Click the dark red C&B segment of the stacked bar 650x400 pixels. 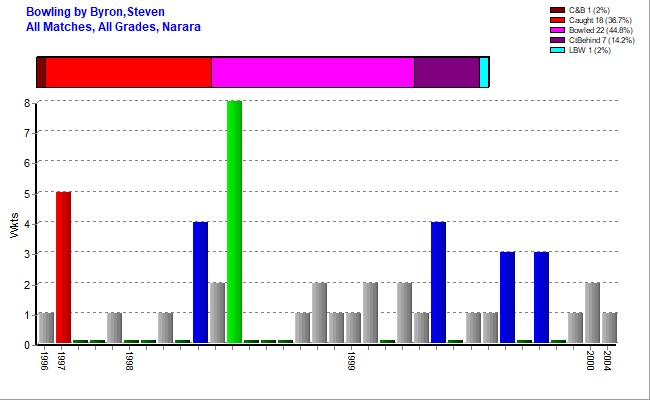tap(41, 73)
